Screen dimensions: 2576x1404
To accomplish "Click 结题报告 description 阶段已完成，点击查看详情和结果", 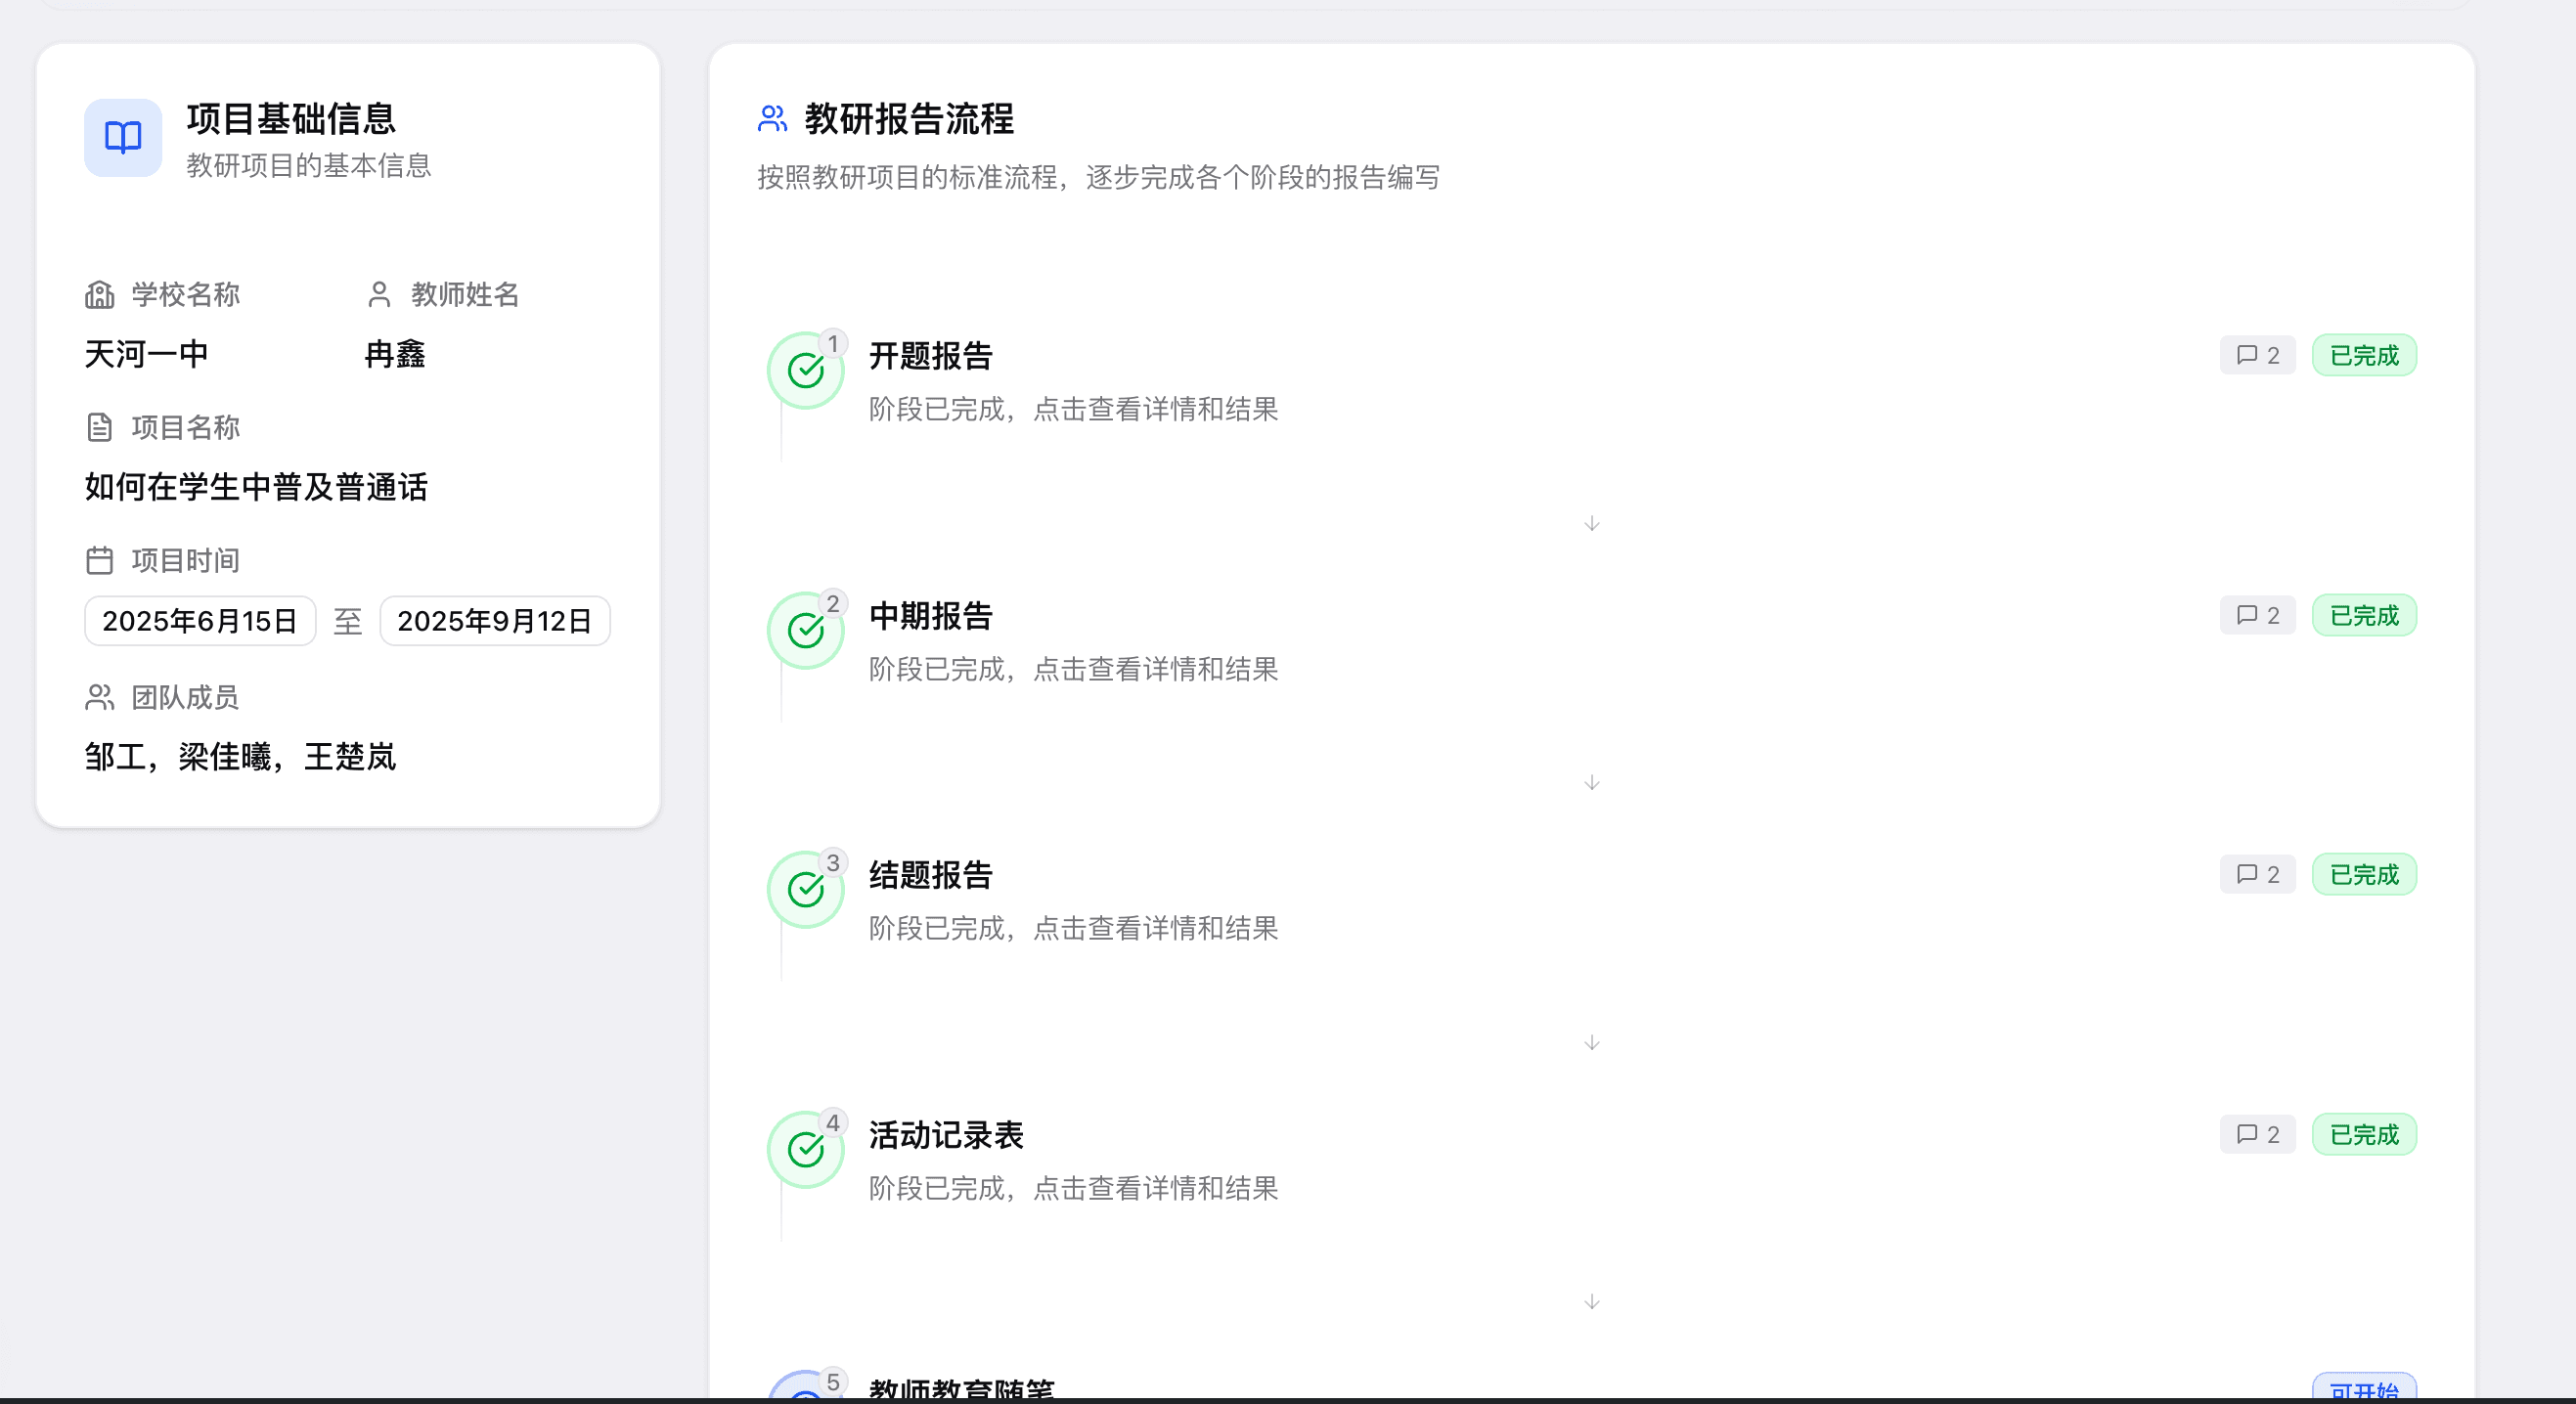I will click(x=1073, y=928).
